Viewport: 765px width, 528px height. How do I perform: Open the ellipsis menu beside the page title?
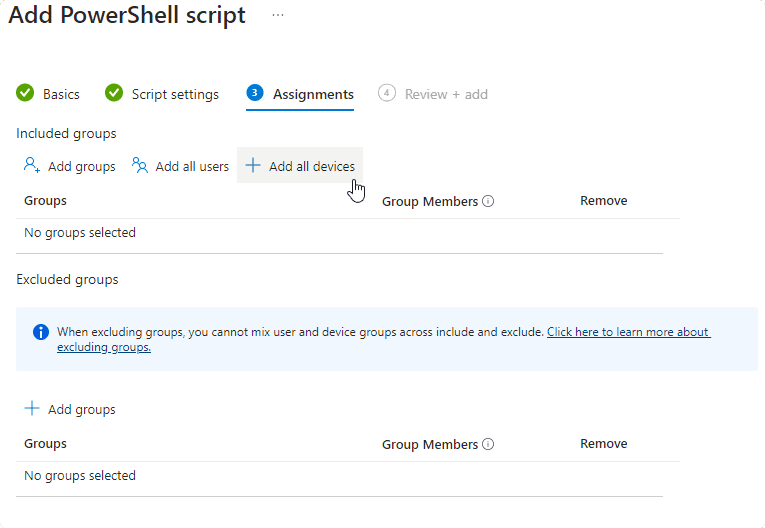tap(278, 16)
